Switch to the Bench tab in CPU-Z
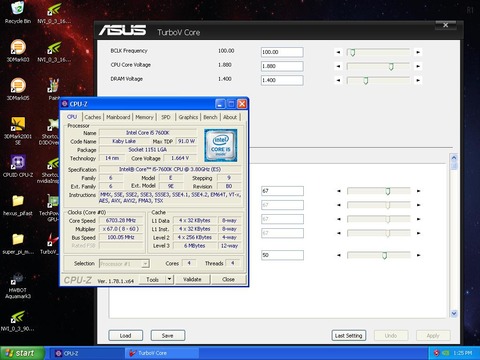Viewport: 480px width, 360px height. point(210,117)
